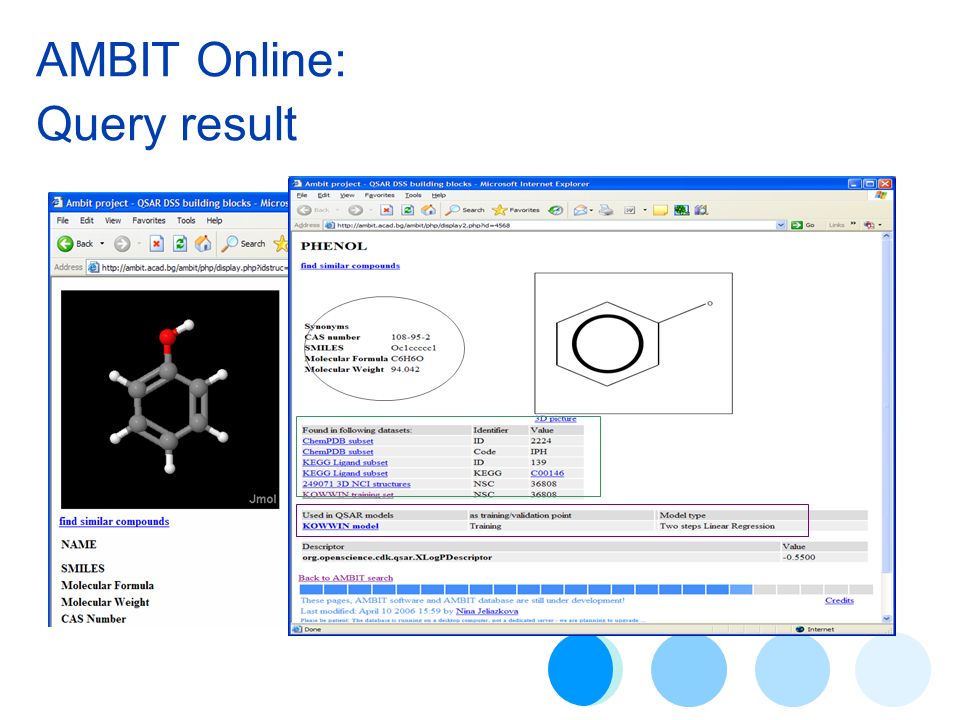
Task: Open Edit button dropdown arrow
Action: pos(644,210)
